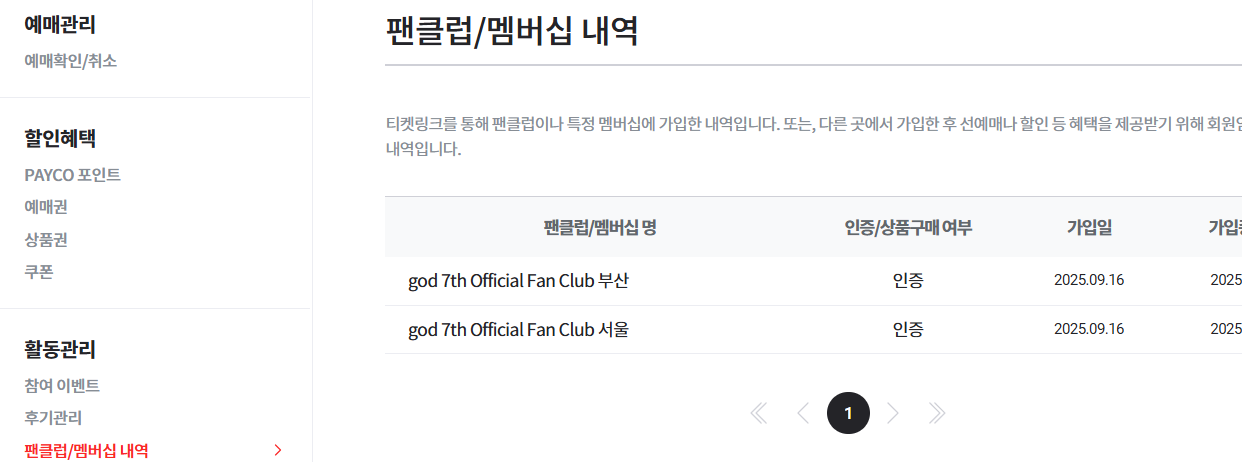This screenshot has width=1242, height=462.
Task: Go to 예매권 in sidebar
Action: coord(46,207)
